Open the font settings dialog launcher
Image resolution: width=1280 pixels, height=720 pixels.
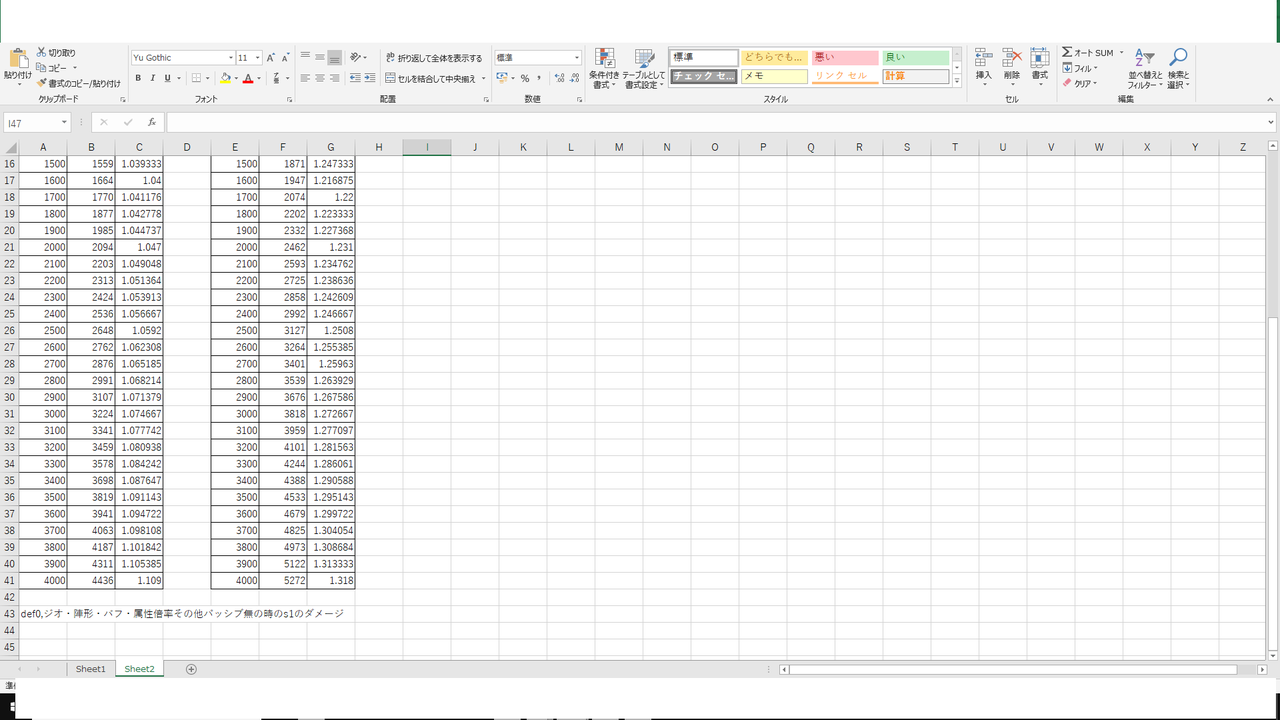tap(290, 100)
